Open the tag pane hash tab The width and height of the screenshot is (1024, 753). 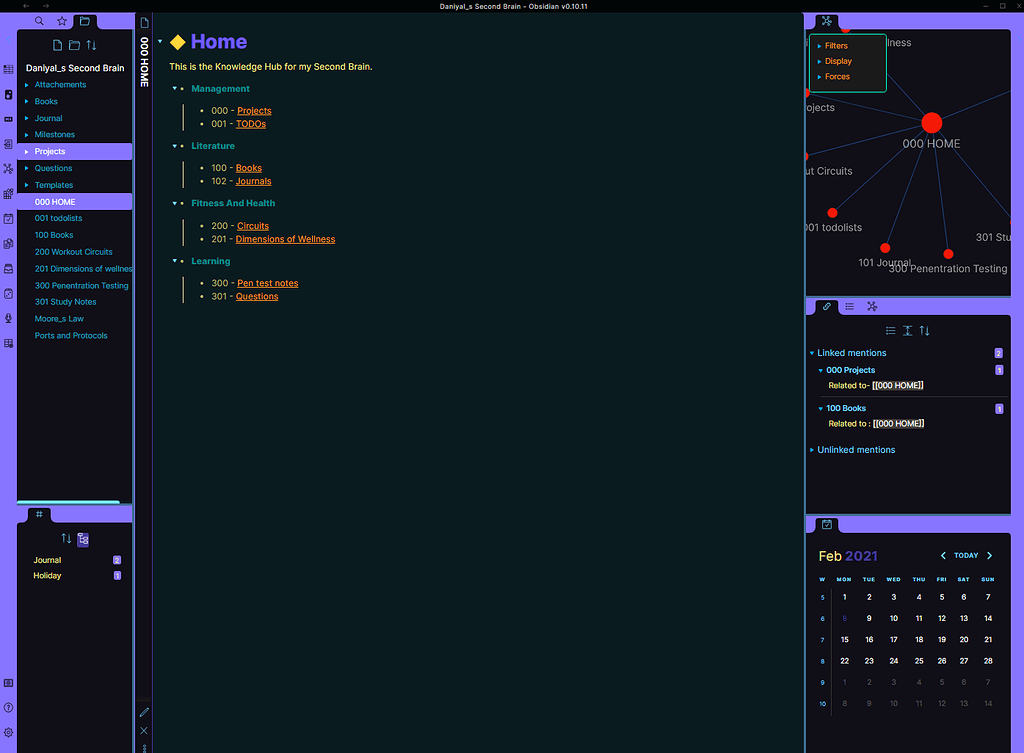(x=39, y=515)
